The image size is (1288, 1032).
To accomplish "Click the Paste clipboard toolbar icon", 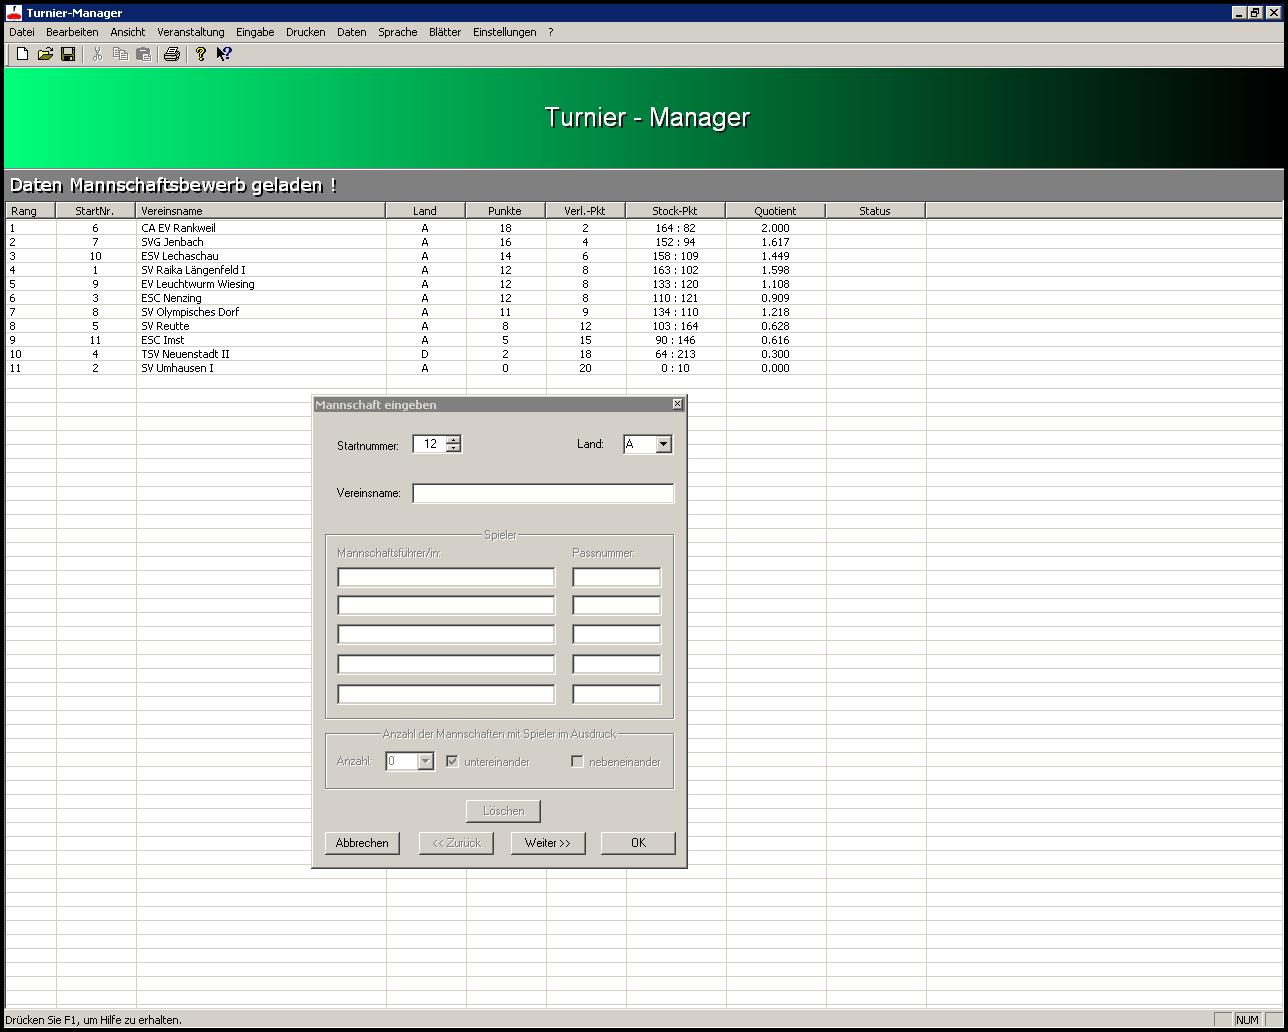I will pos(143,54).
